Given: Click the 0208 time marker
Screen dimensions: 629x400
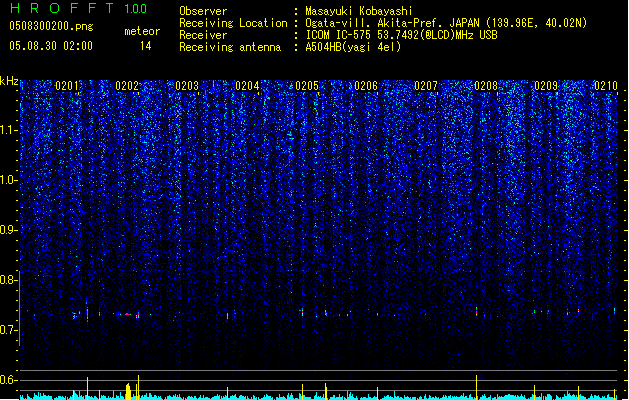Looking at the screenshot, I should pos(486,86).
